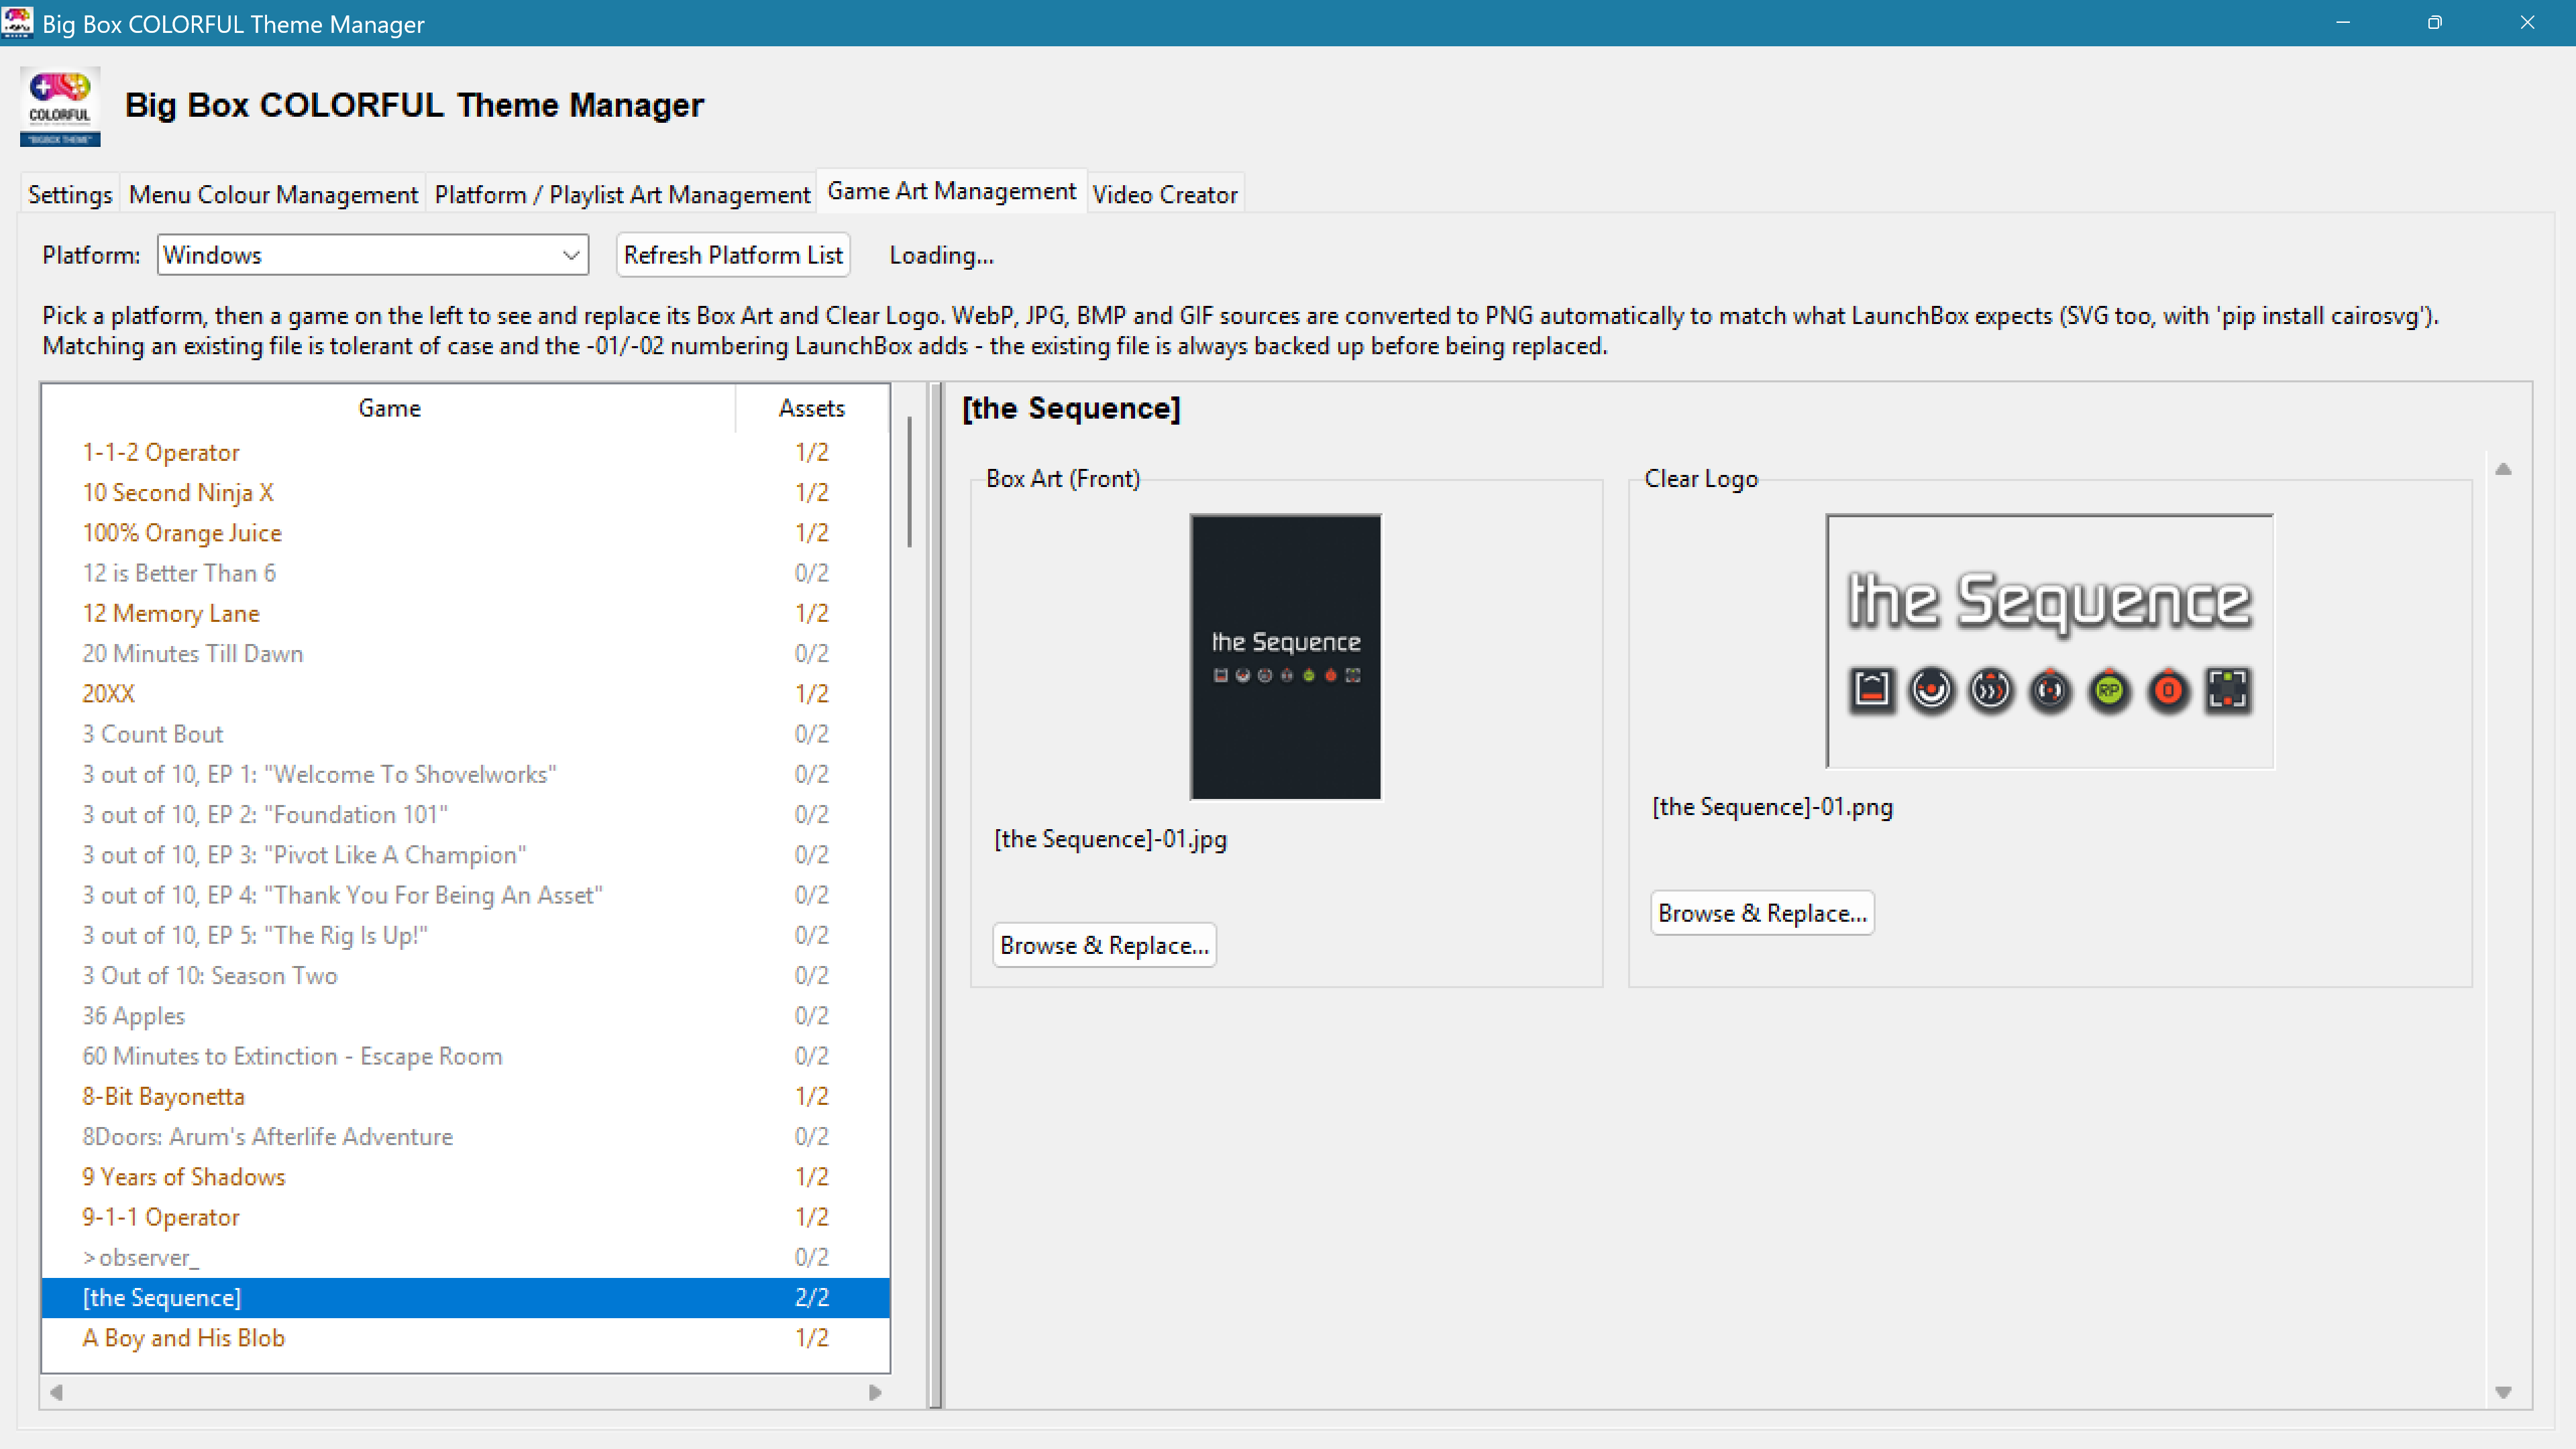Click the pane splitter between list and details
The width and height of the screenshot is (2576, 1449).
point(935,895)
